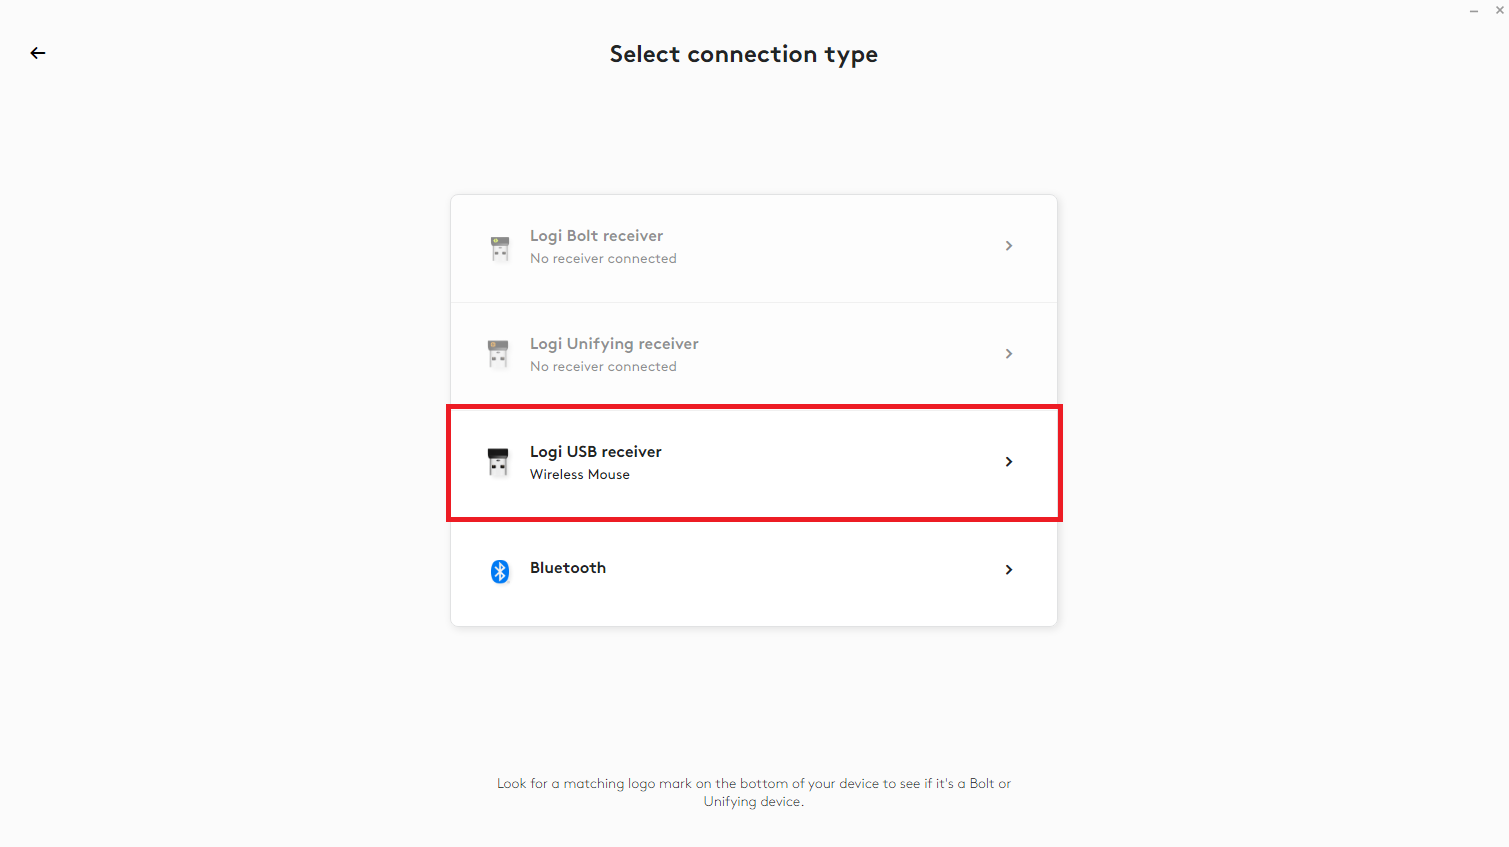Expand the Logi Unifying receiver chevron
This screenshot has width=1509, height=847.
pyautogui.click(x=1009, y=354)
